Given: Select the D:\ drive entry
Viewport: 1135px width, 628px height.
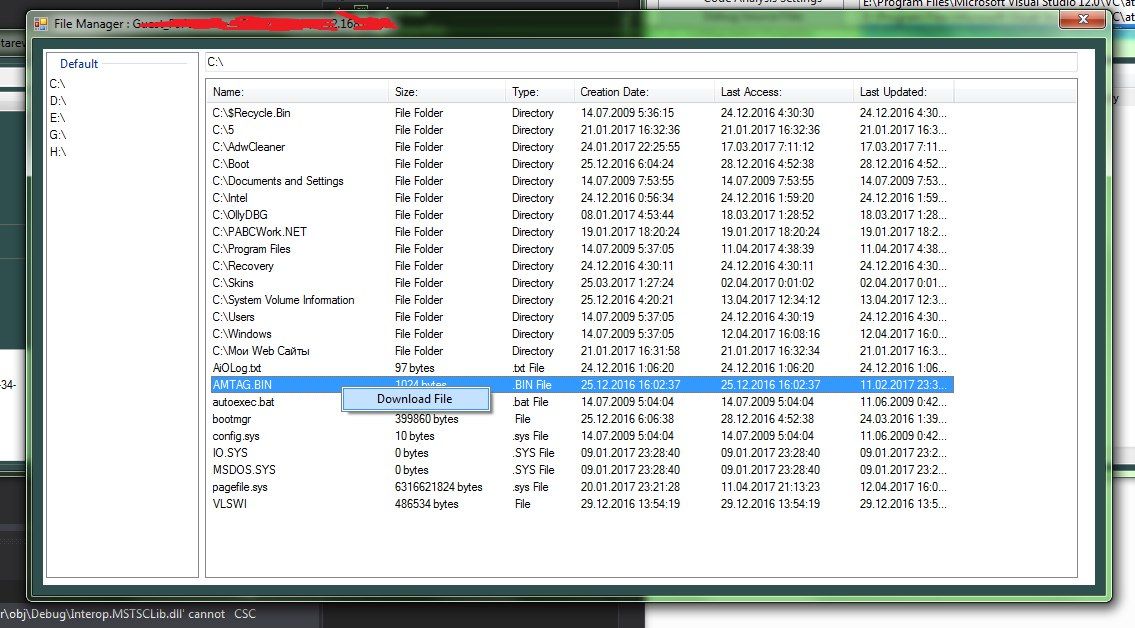Looking at the screenshot, I should tap(58, 101).
